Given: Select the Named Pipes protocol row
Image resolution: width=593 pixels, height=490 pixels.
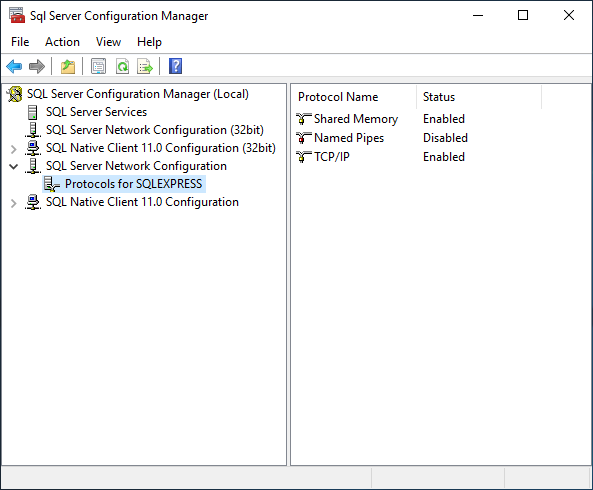Looking at the screenshot, I should pos(349,138).
